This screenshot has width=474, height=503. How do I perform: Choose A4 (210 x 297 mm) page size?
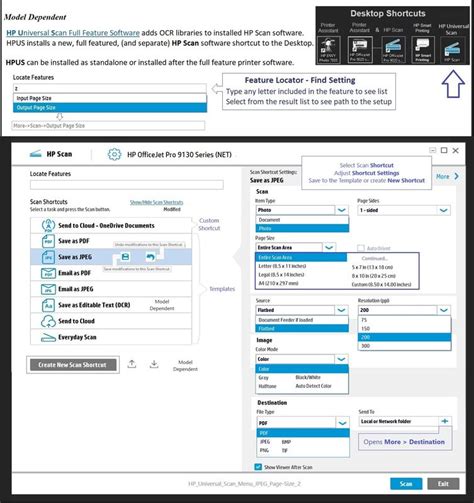click(279, 283)
